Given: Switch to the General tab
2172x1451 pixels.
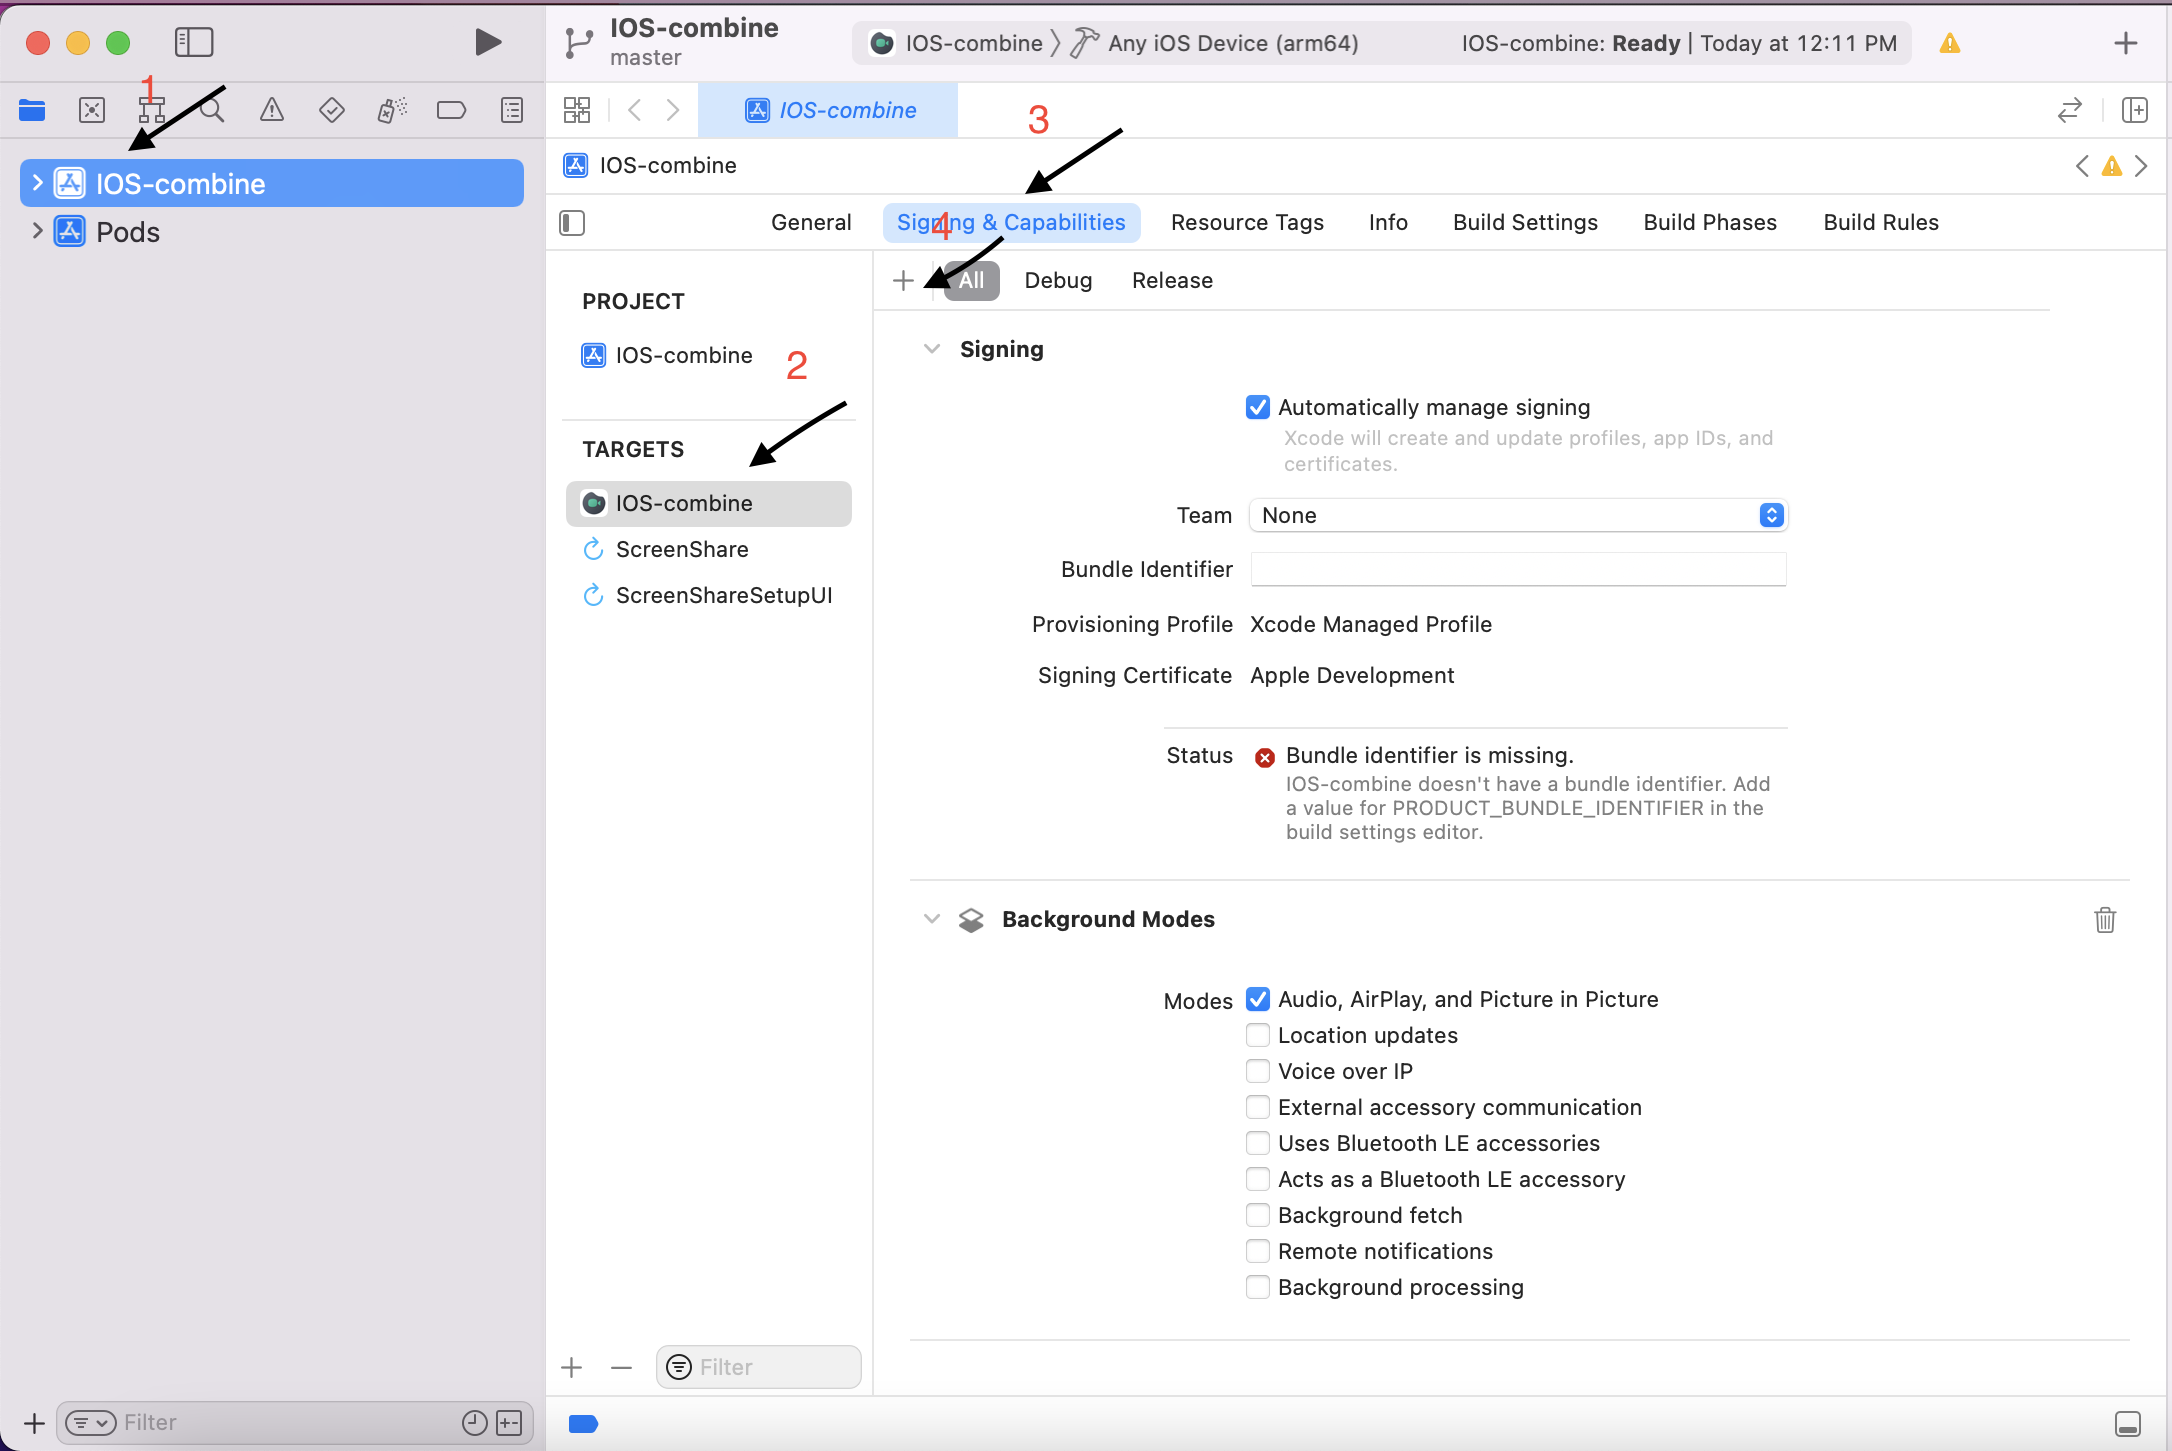Looking at the screenshot, I should point(811,222).
